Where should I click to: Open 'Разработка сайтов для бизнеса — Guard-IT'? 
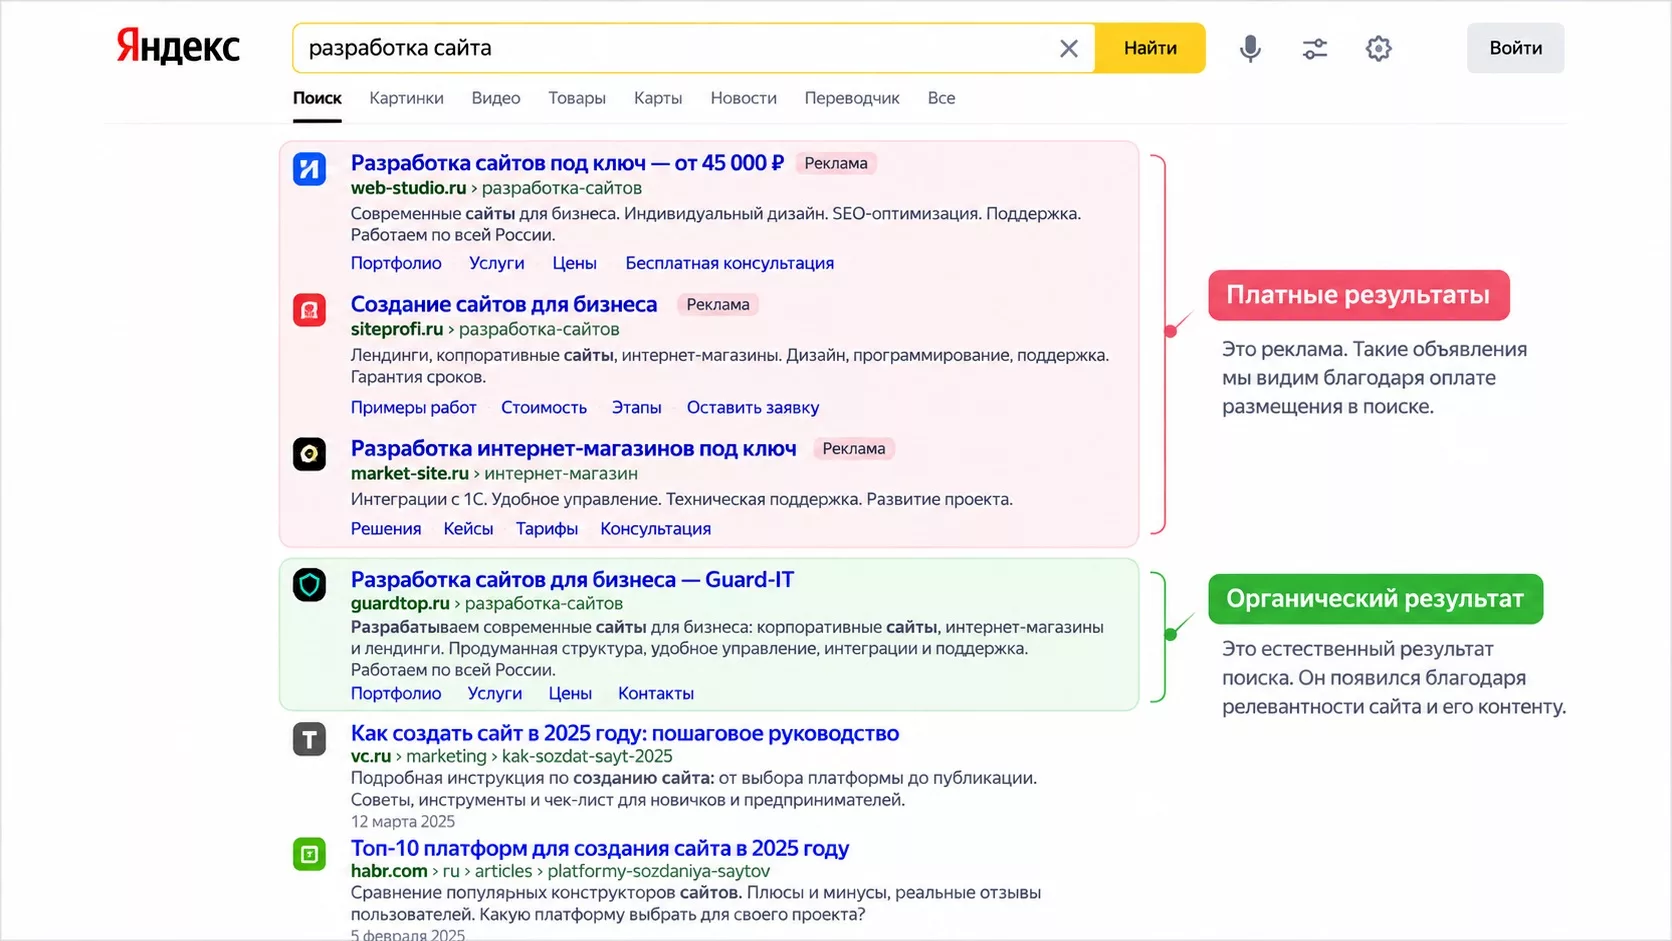(572, 579)
